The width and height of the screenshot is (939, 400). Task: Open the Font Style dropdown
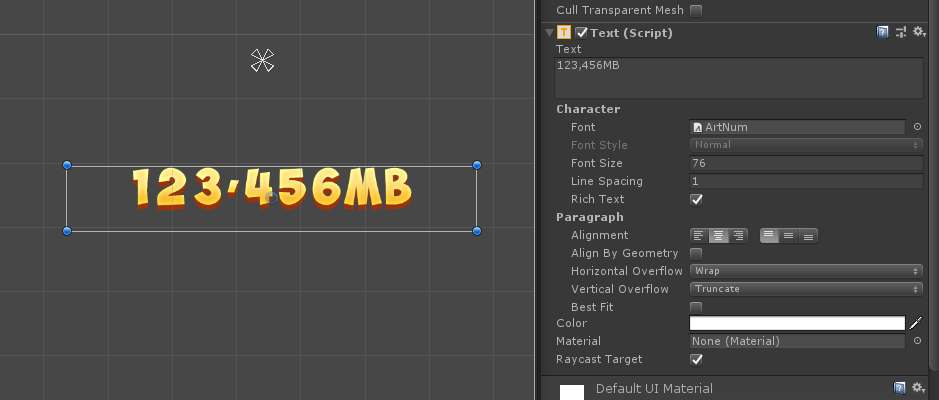[806, 145]
